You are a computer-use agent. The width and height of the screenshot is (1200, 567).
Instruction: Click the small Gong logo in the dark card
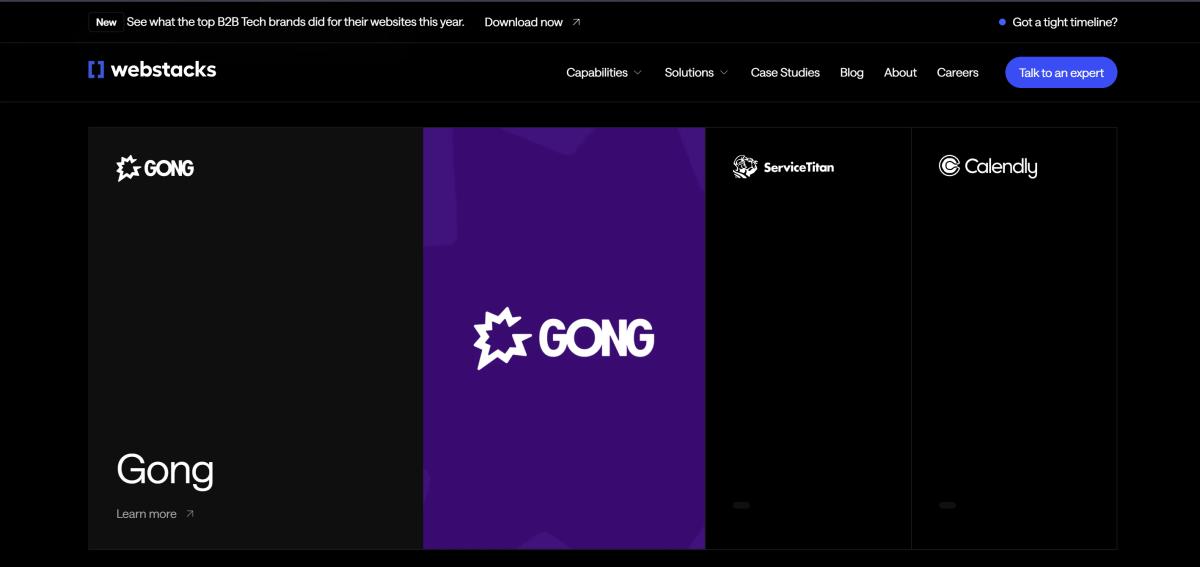coord(155,168)
